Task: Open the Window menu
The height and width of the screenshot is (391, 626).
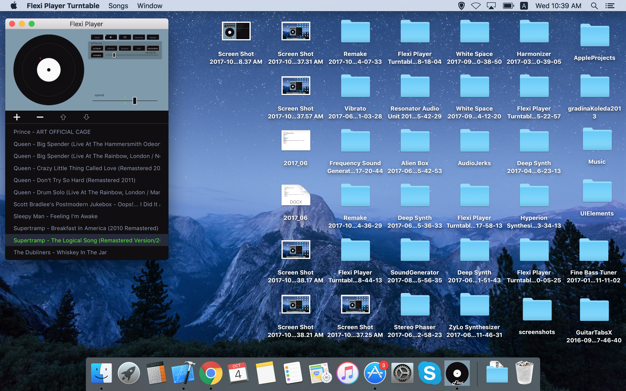Action: click(x=149, y=6)
